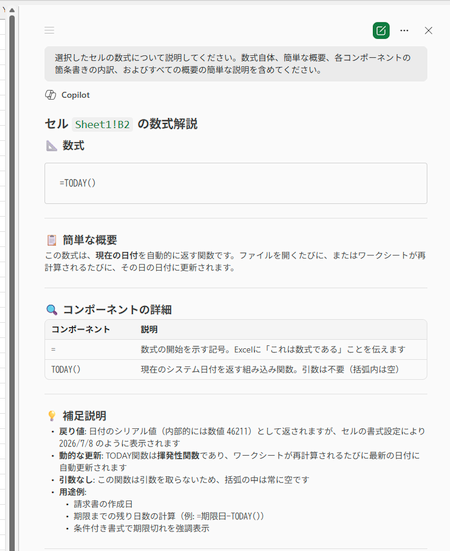Click the '=' component table cell
This screenshot has height=551, width=450.
(53, 350)
